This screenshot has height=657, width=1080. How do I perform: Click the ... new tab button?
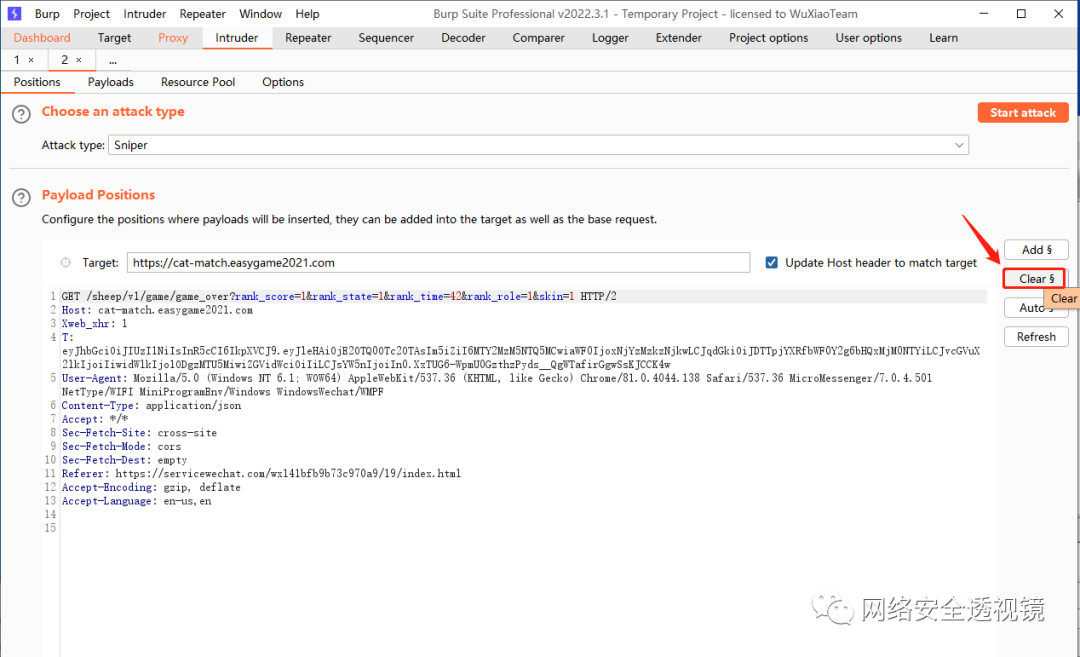pyautogui.click(x=112, y=61)
